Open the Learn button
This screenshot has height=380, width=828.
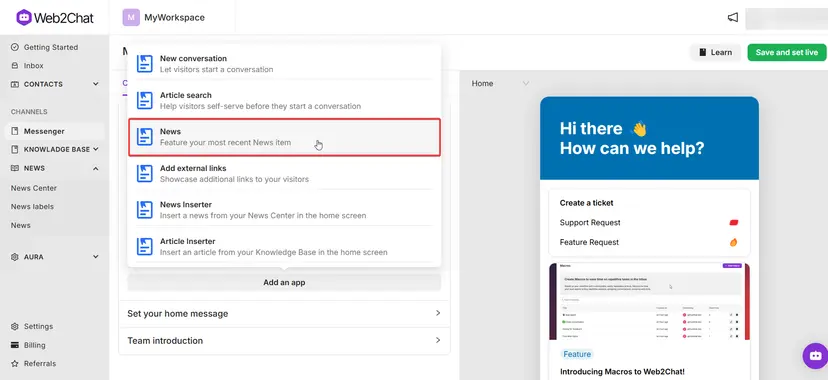[x=716, y=52]
